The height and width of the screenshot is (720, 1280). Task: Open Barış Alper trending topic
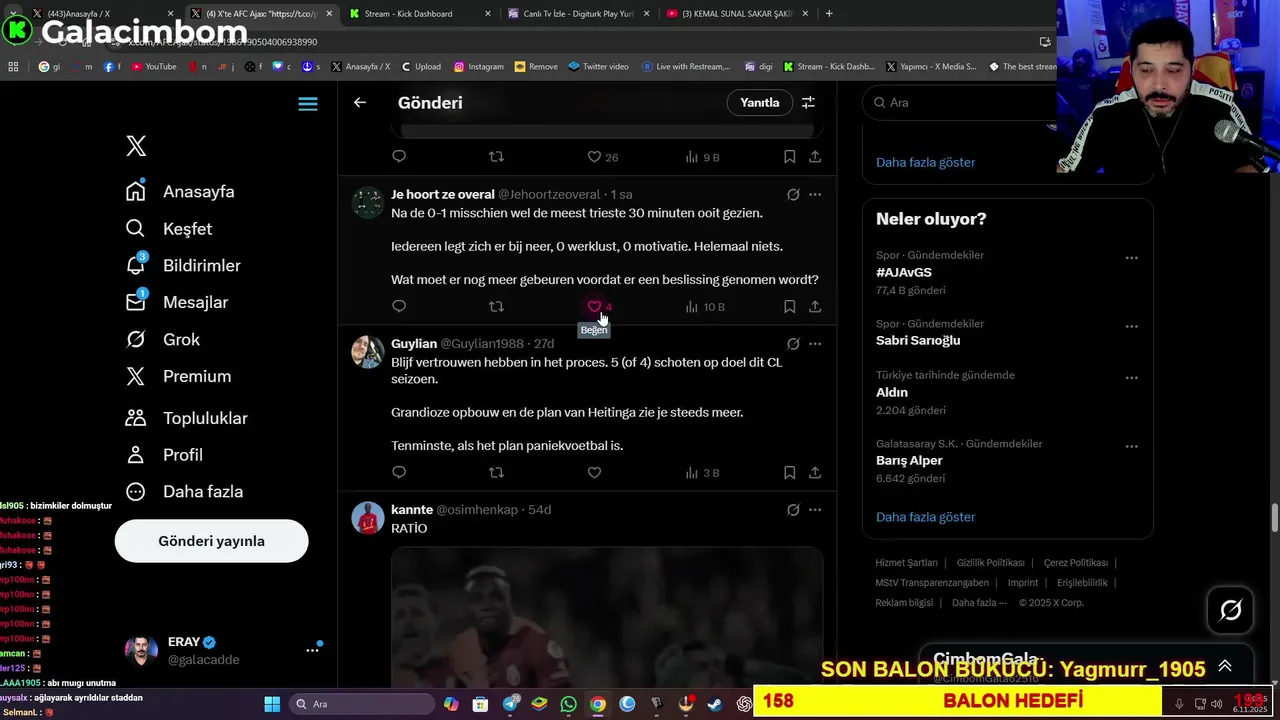(x=909, y=460)
